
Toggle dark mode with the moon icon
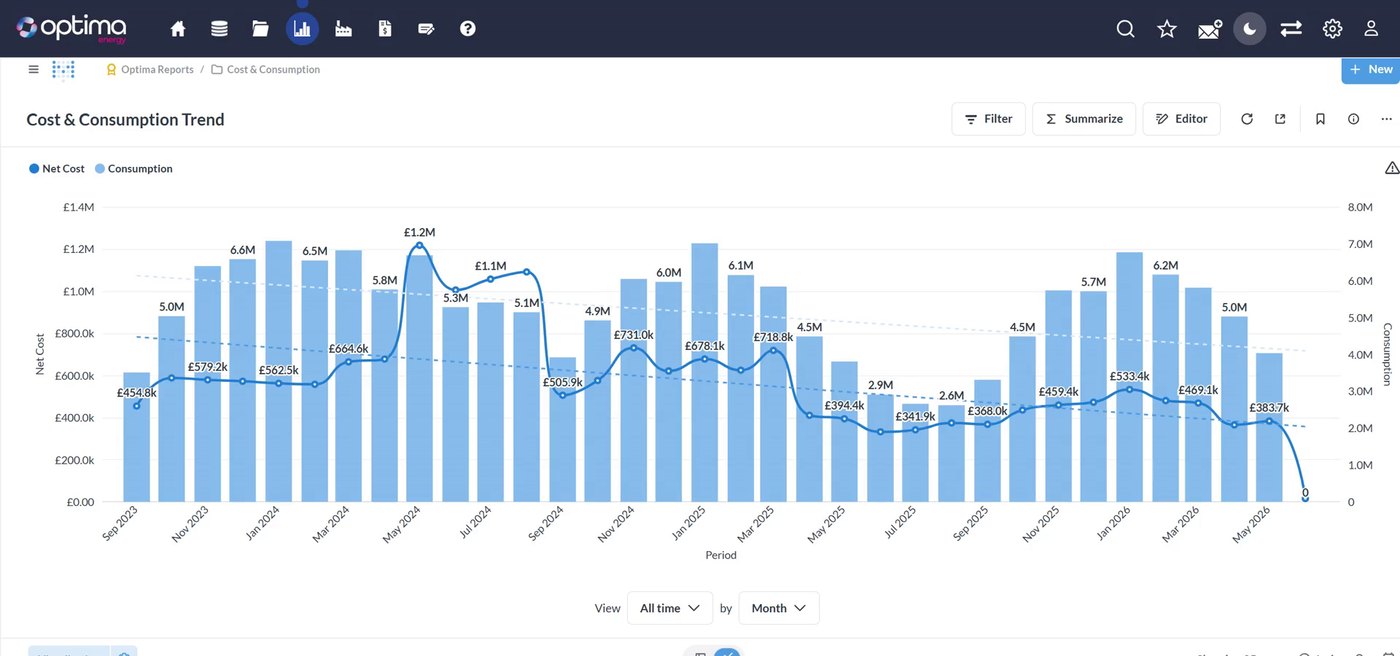(x=1250, y=29)
